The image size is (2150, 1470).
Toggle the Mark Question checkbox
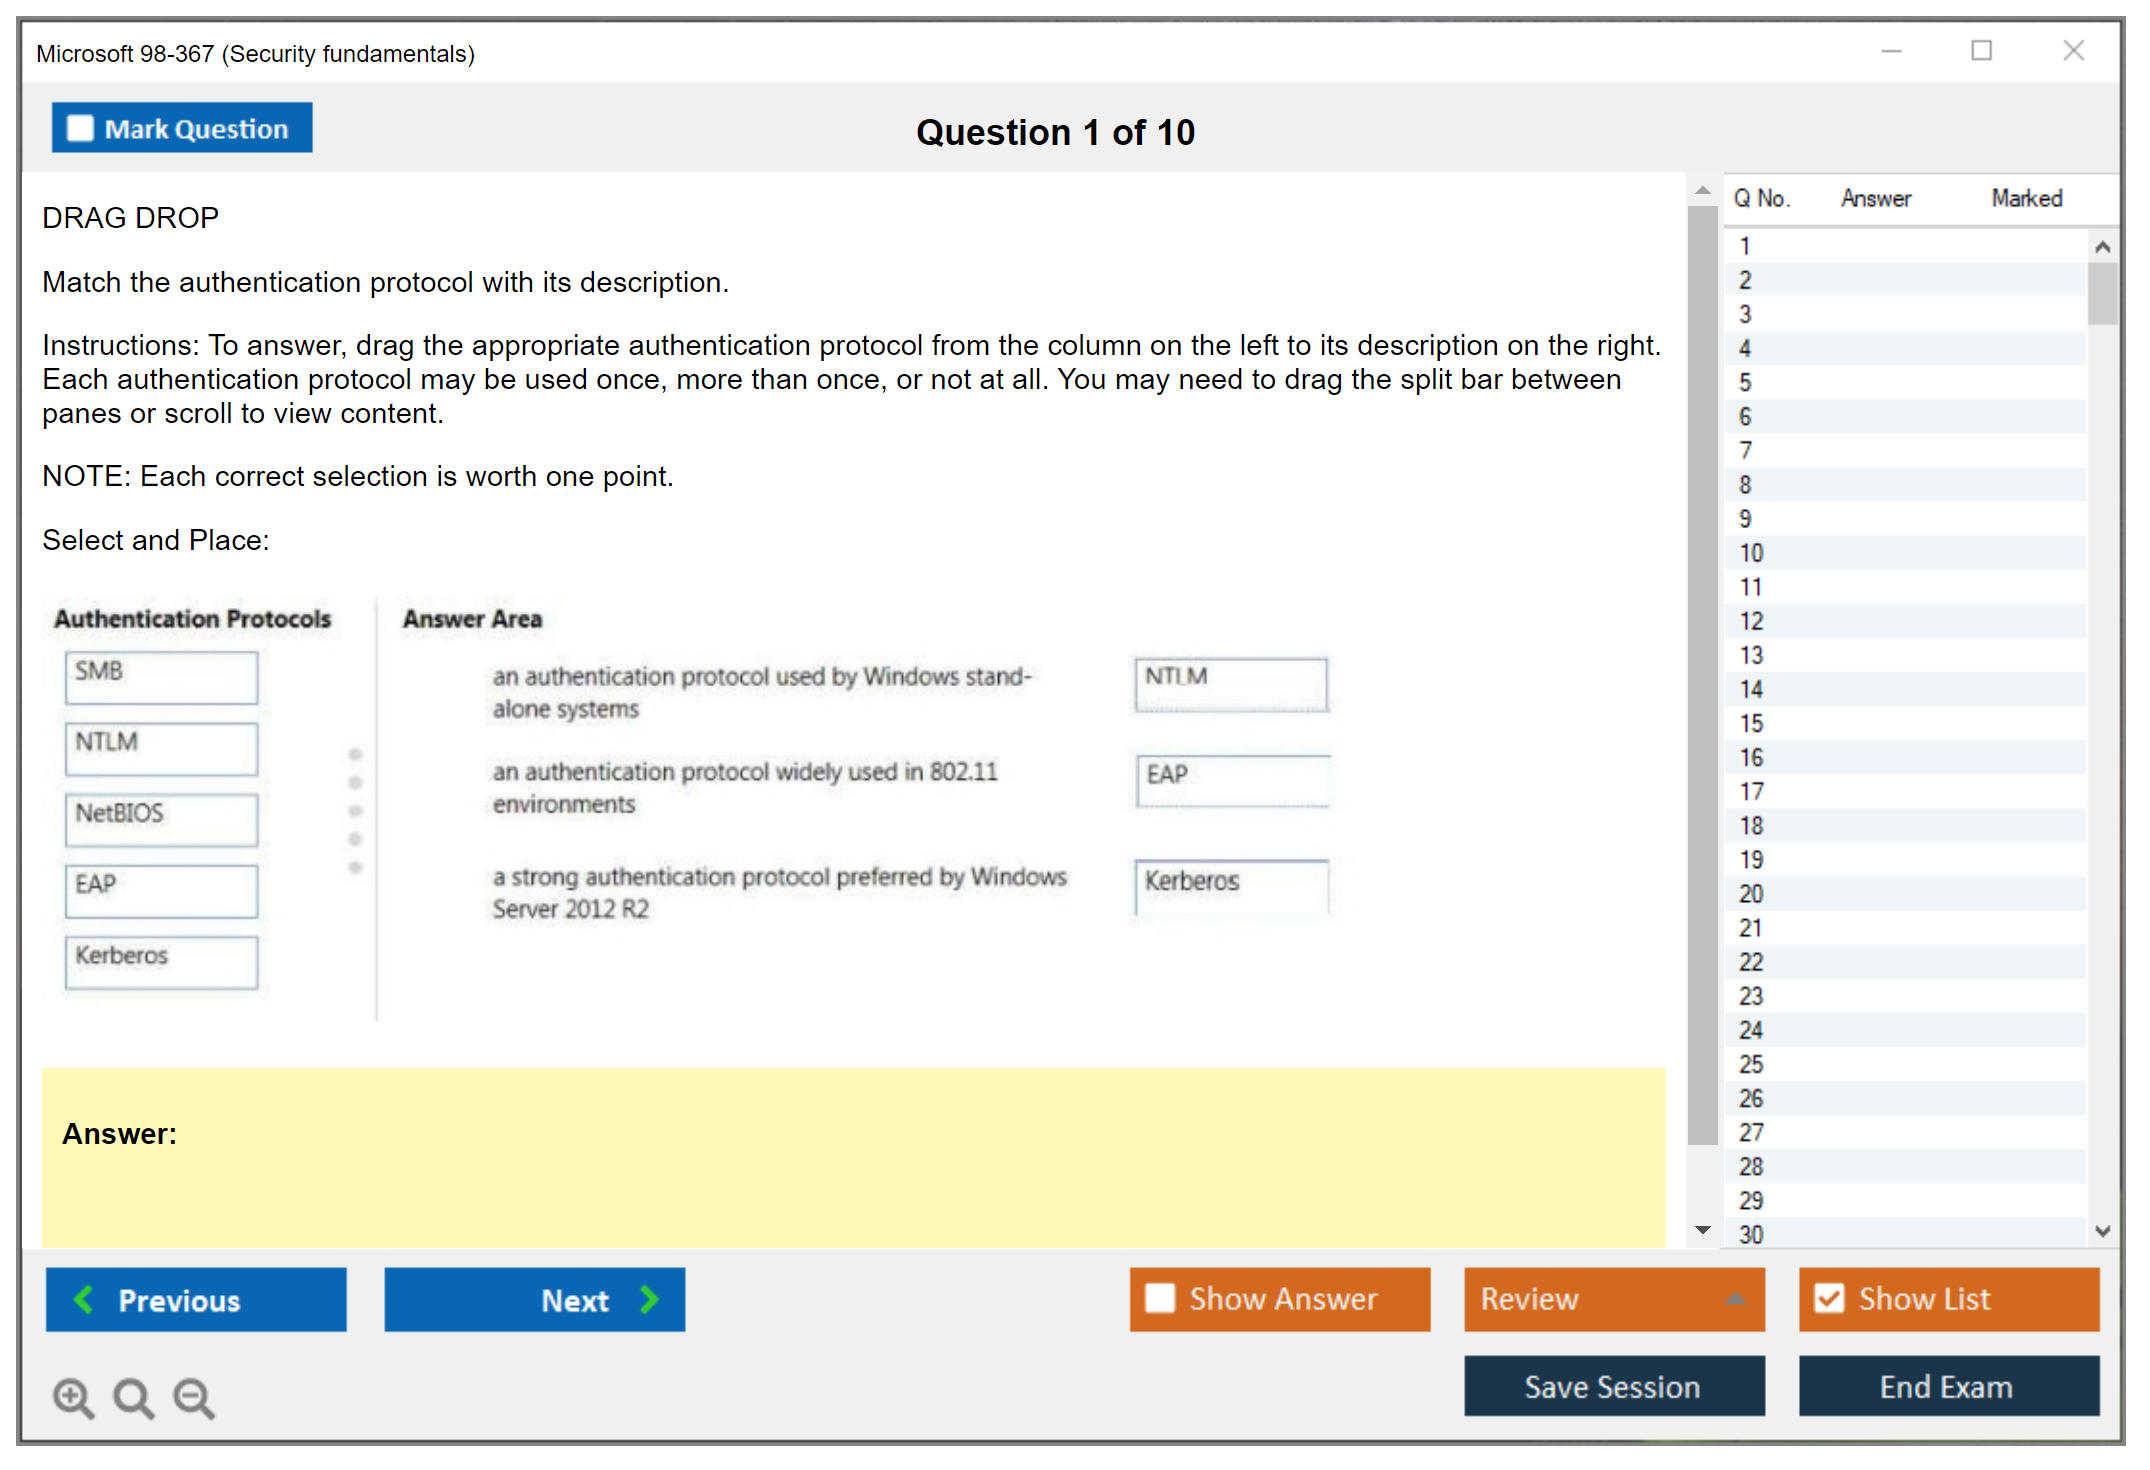point(80,129)
